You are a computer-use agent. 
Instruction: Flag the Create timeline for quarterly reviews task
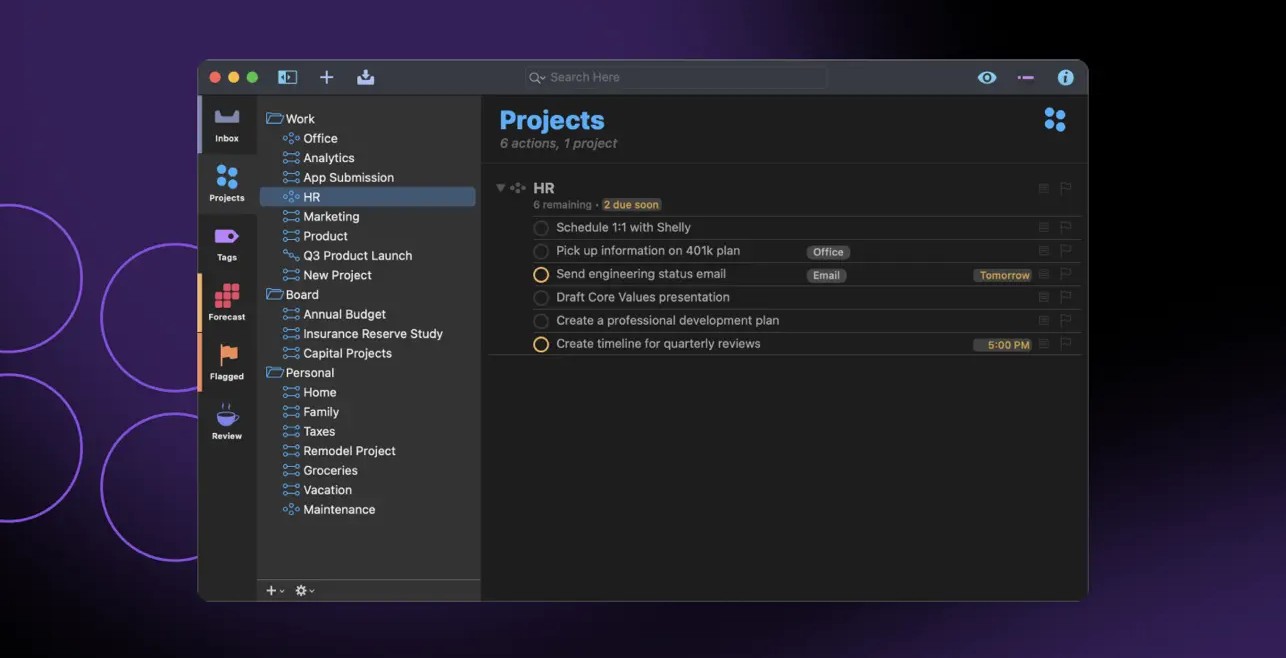click(1066, 344)
